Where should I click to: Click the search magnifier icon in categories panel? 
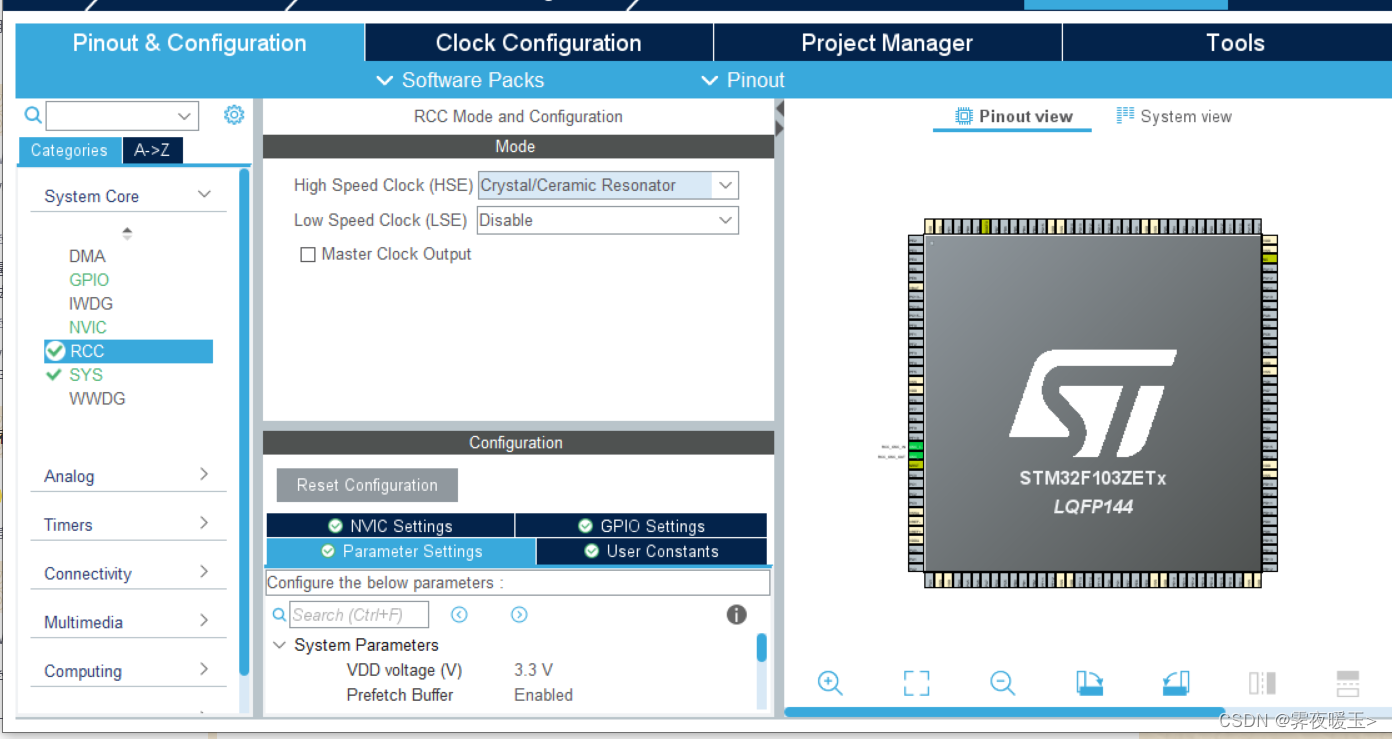pos(33,115)
